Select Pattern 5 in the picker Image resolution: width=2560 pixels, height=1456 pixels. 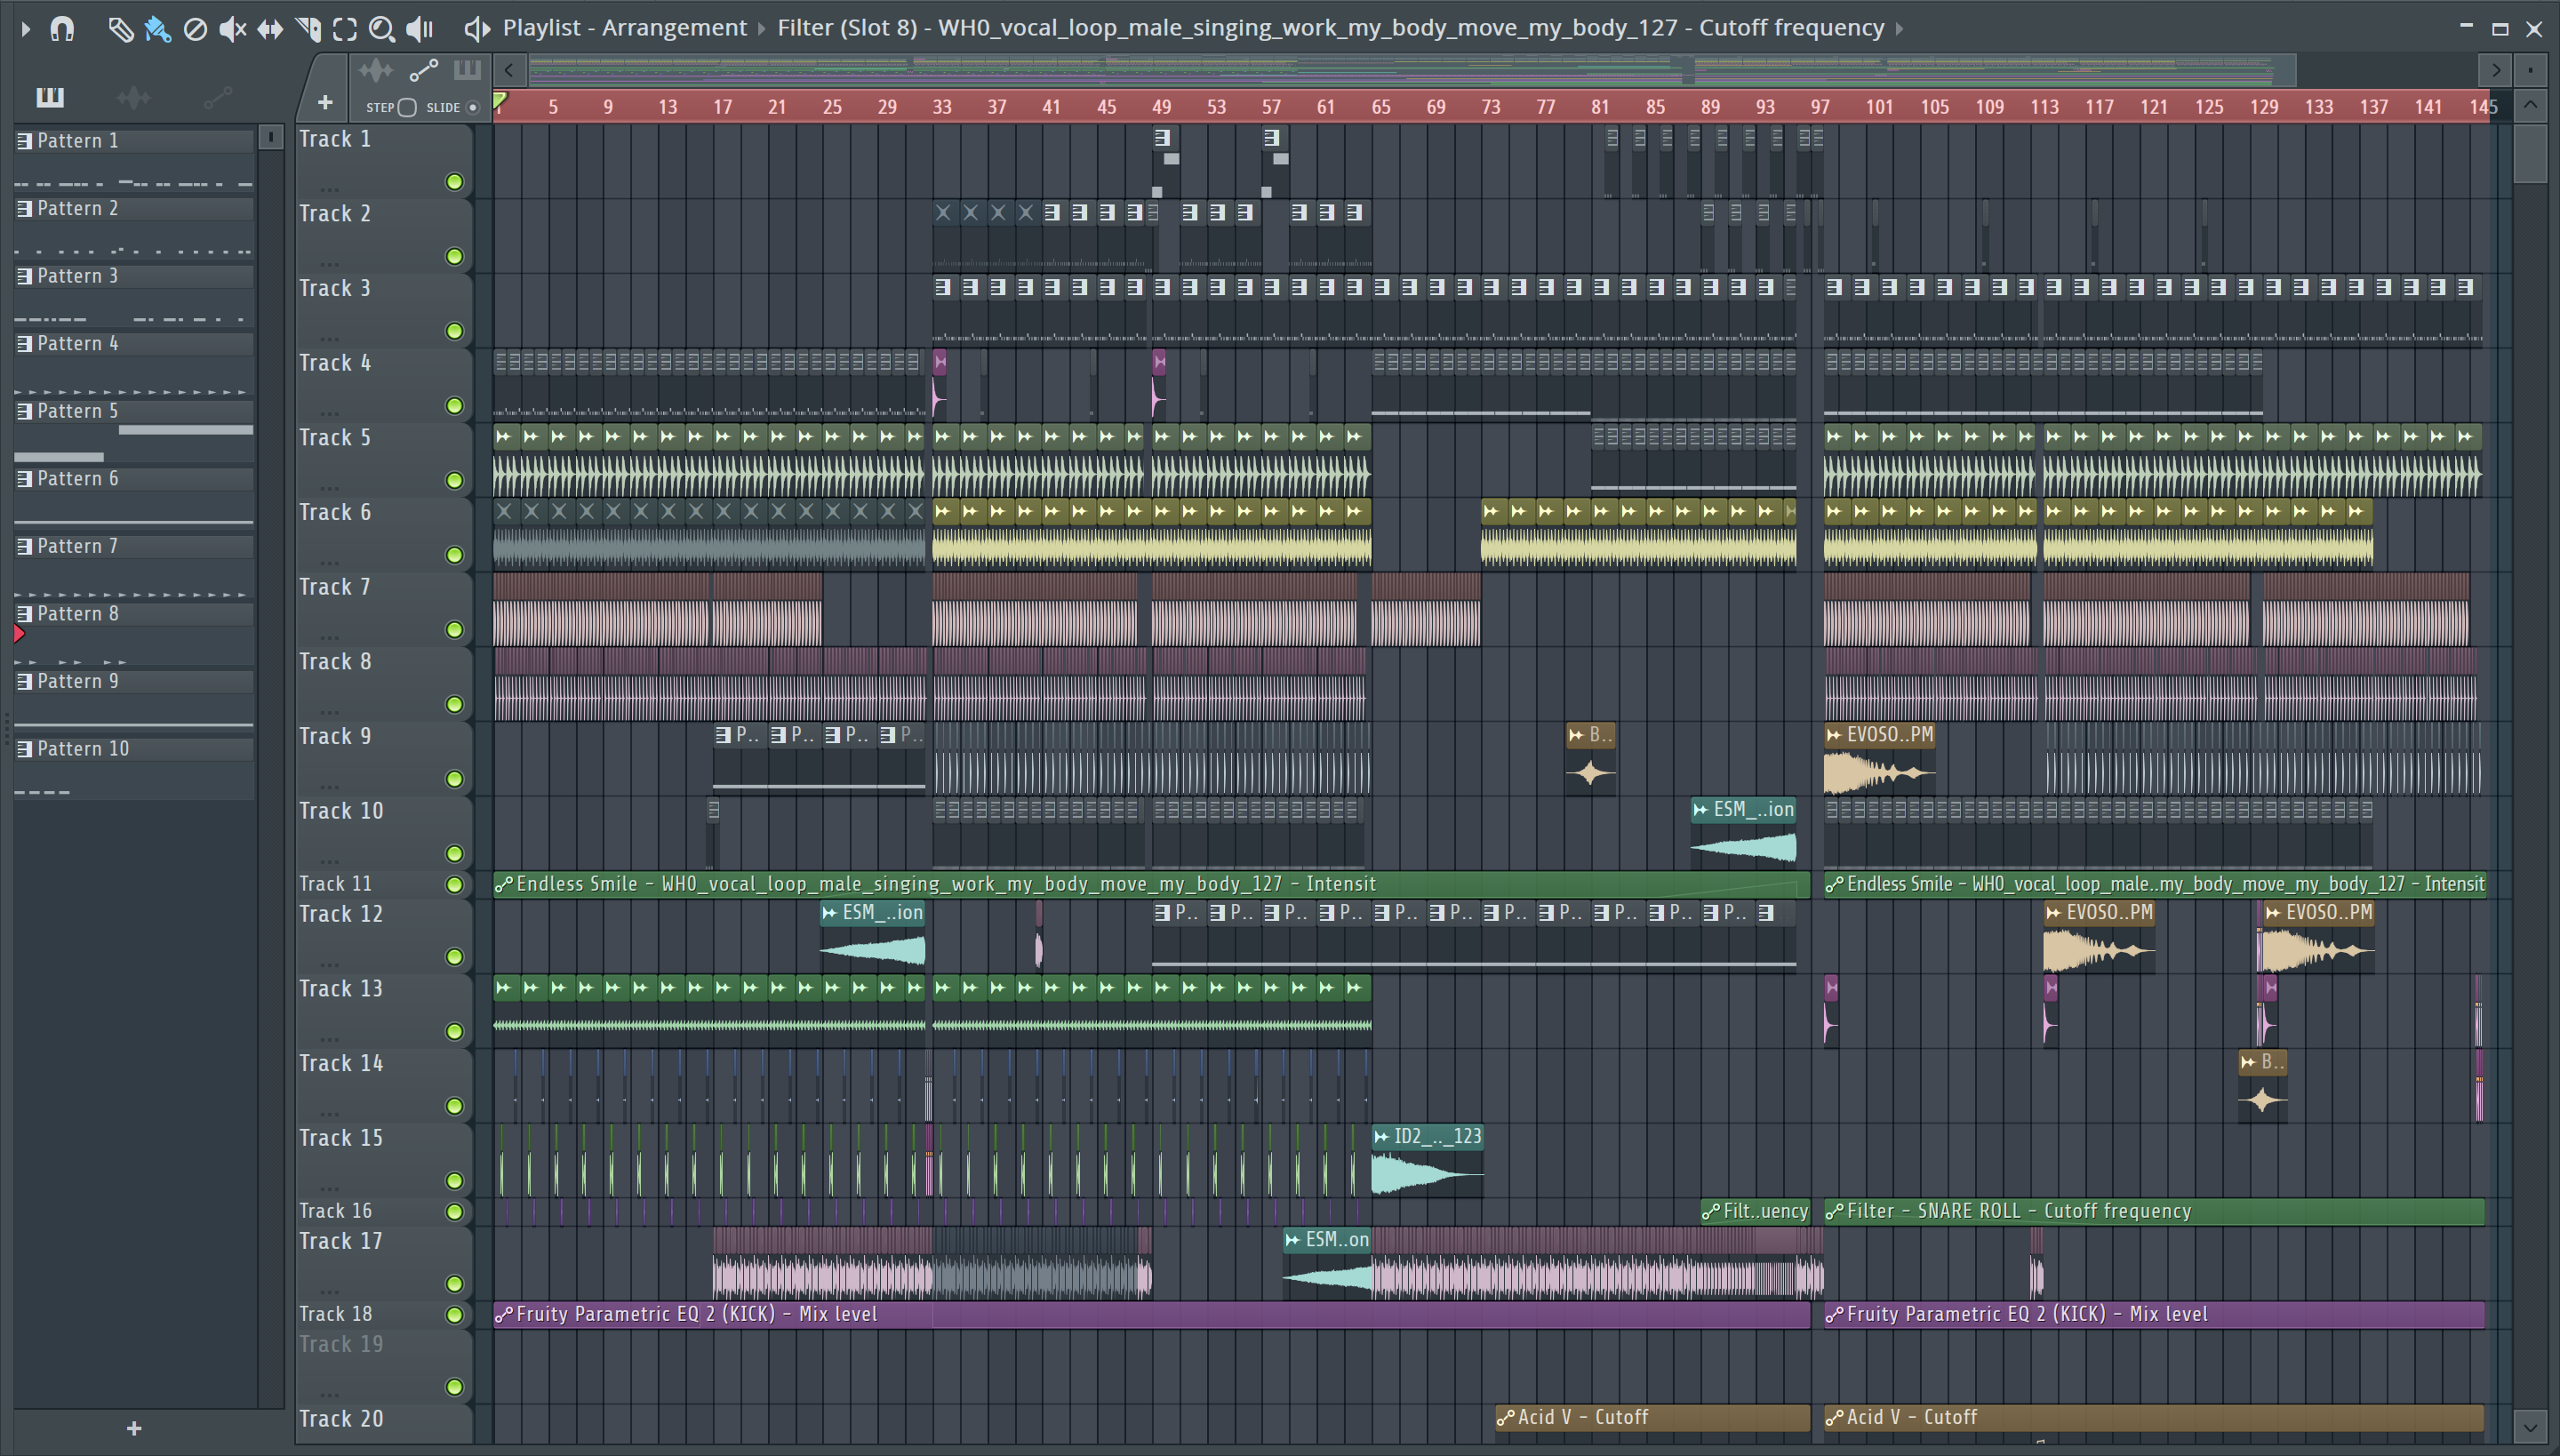tap(134, 411)
